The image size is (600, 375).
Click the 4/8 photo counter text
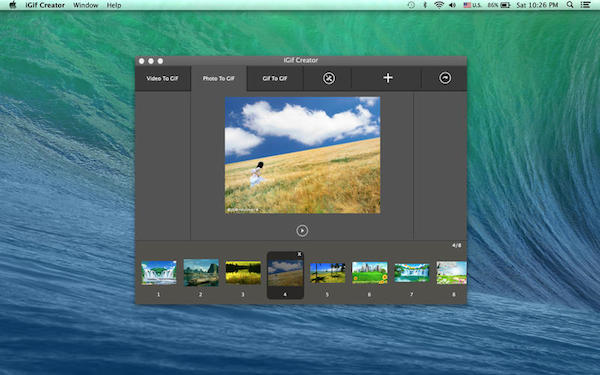(x=457, y=245)
